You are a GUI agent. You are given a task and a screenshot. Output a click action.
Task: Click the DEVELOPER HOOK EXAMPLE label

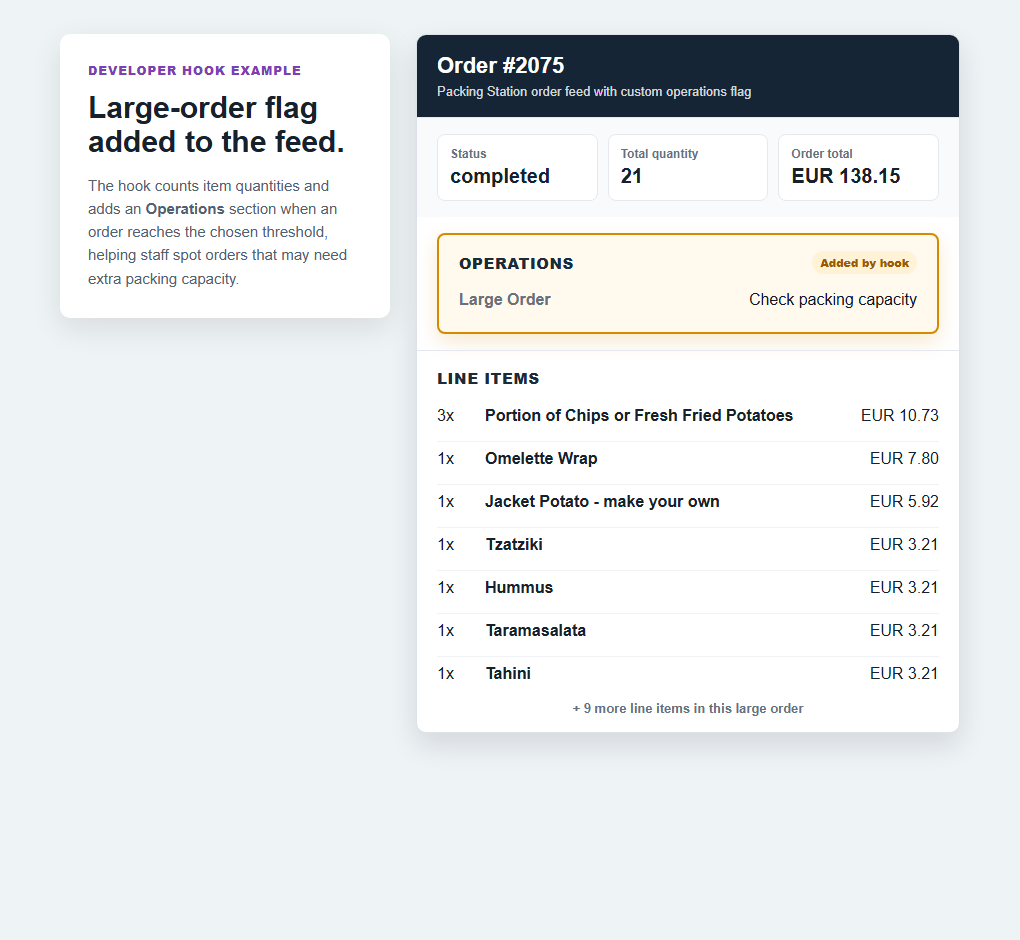coord(195,70)
